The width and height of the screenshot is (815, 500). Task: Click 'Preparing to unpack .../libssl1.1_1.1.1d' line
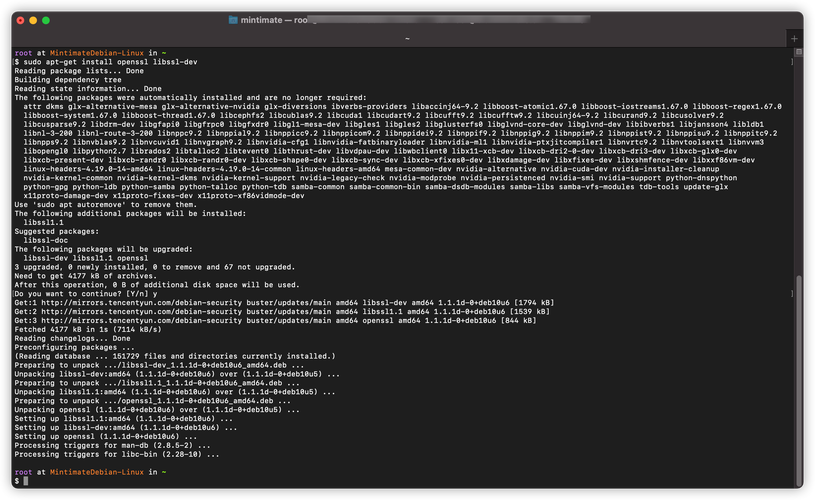tap(157, 383)
